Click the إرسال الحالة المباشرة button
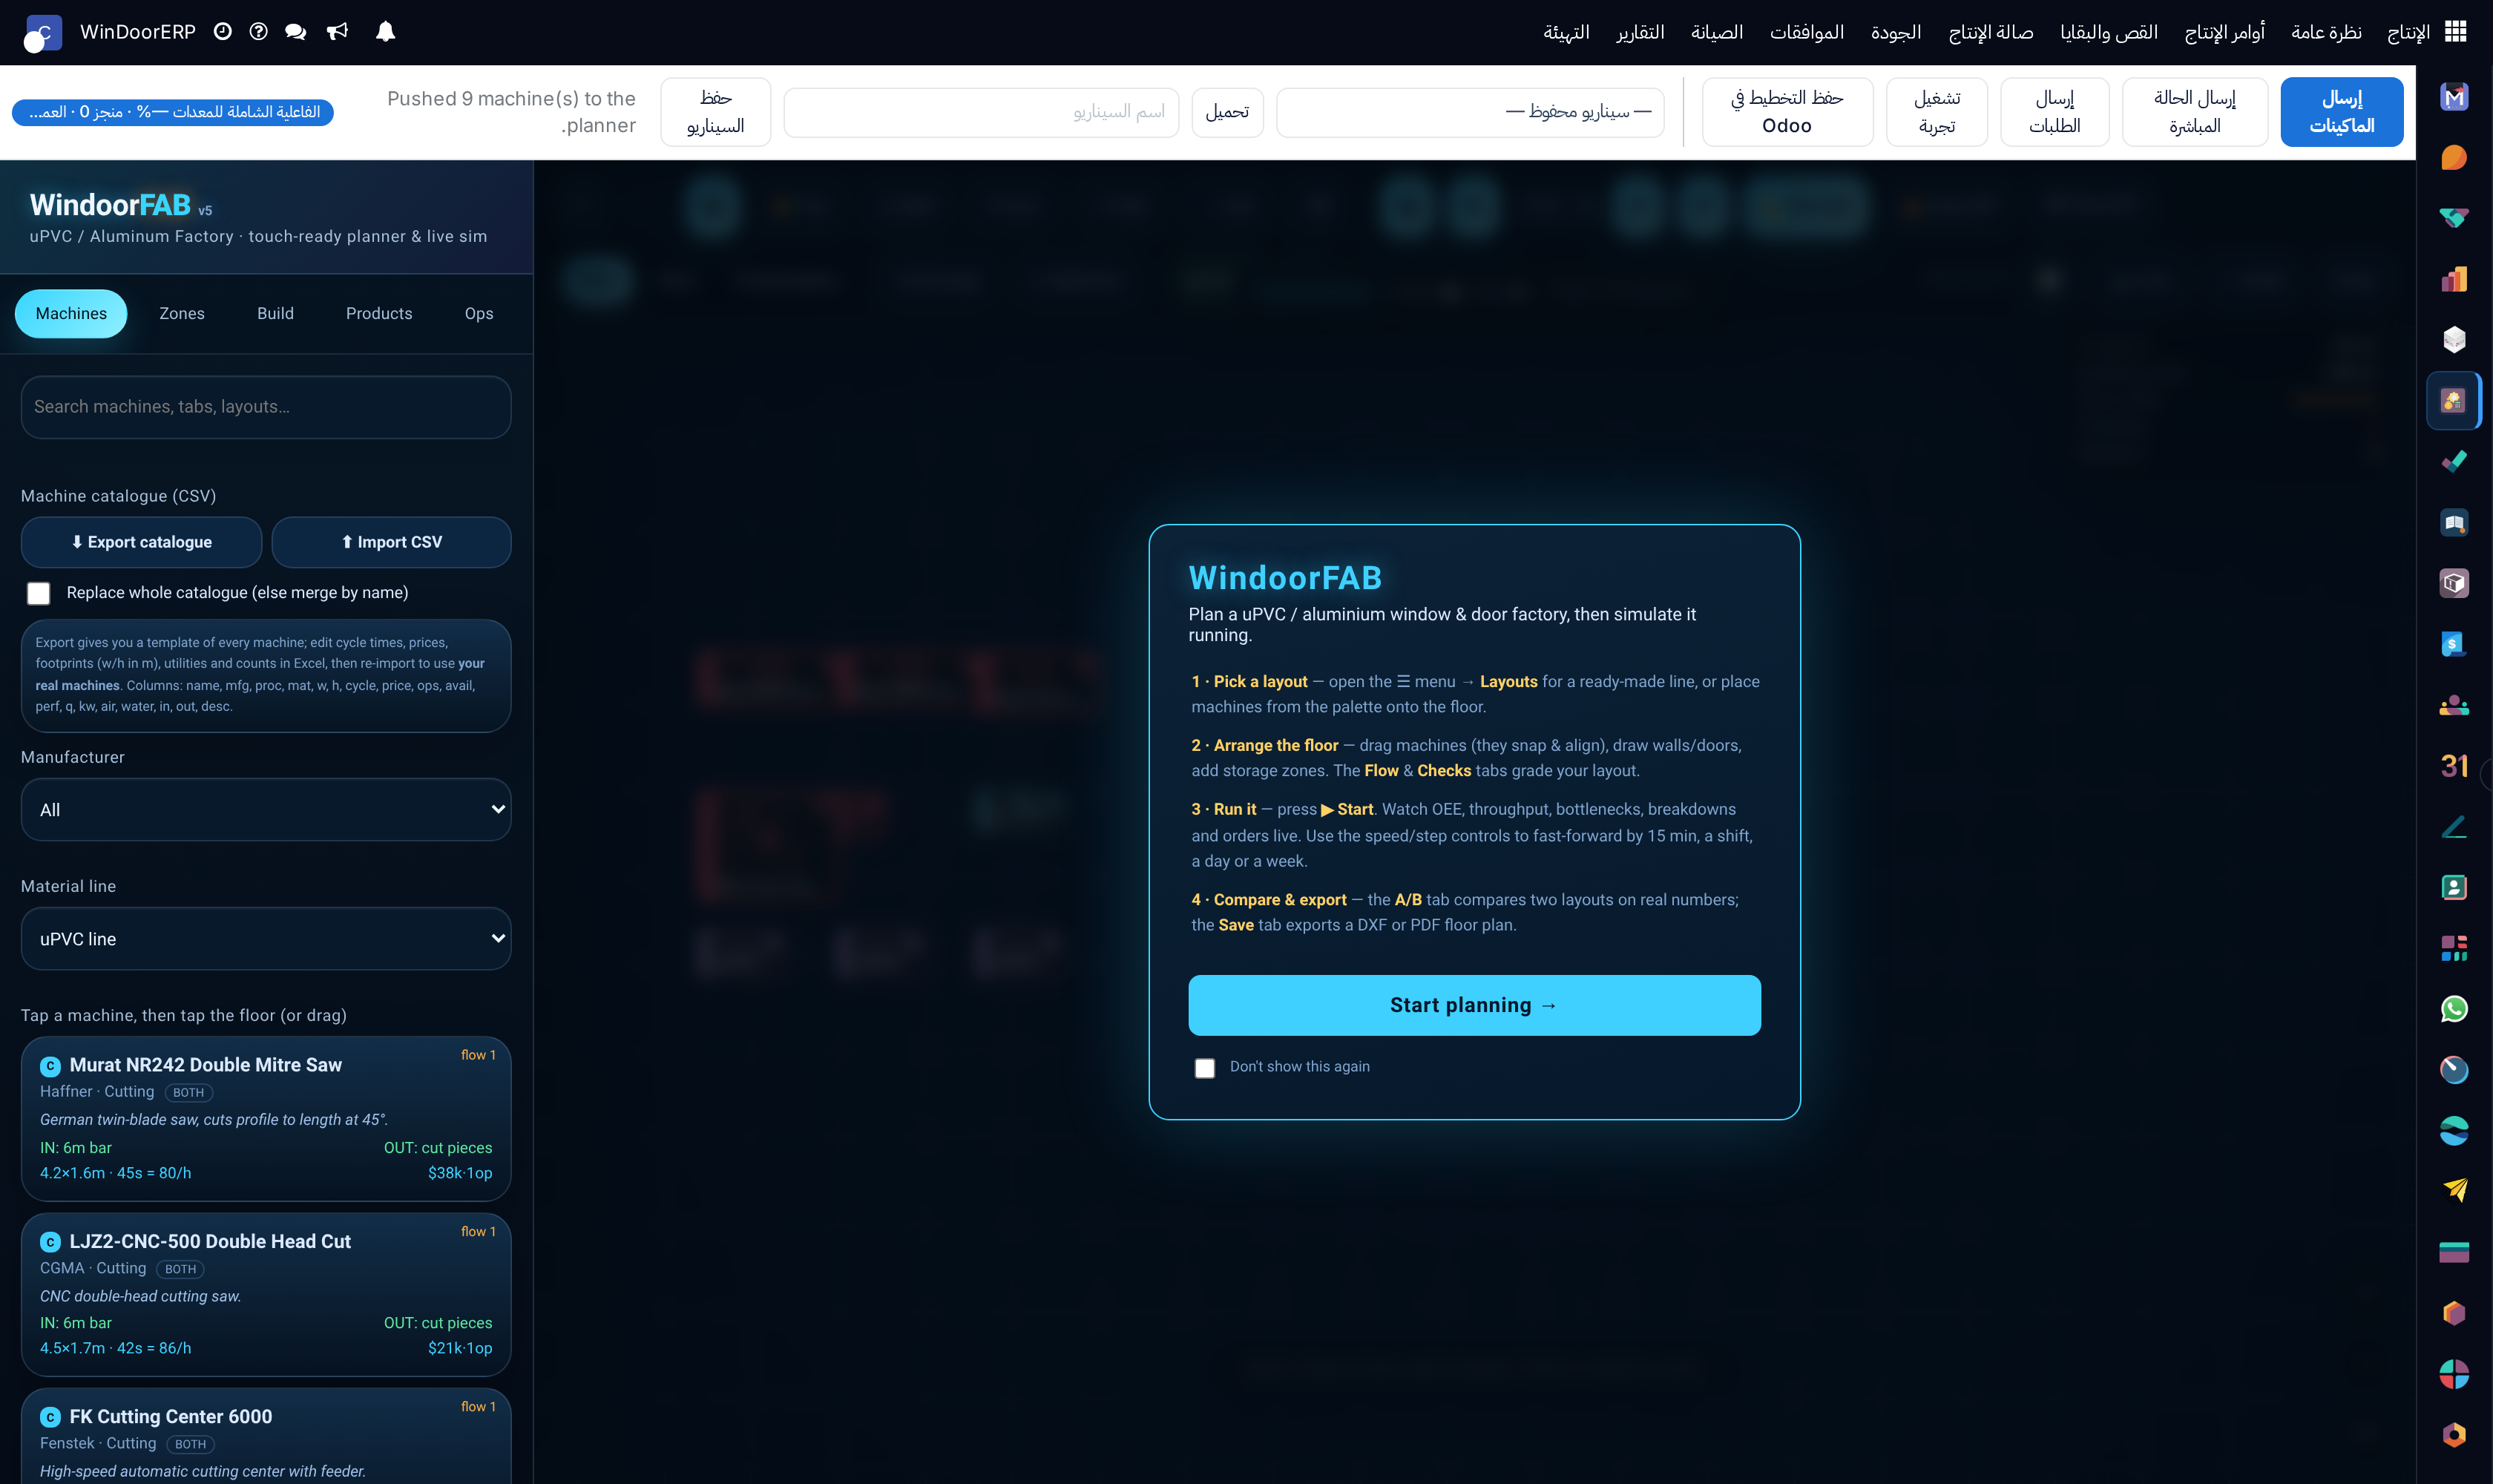Image resolution: width=2493 pixels, height=1484 pixels. pos(2195,112)
